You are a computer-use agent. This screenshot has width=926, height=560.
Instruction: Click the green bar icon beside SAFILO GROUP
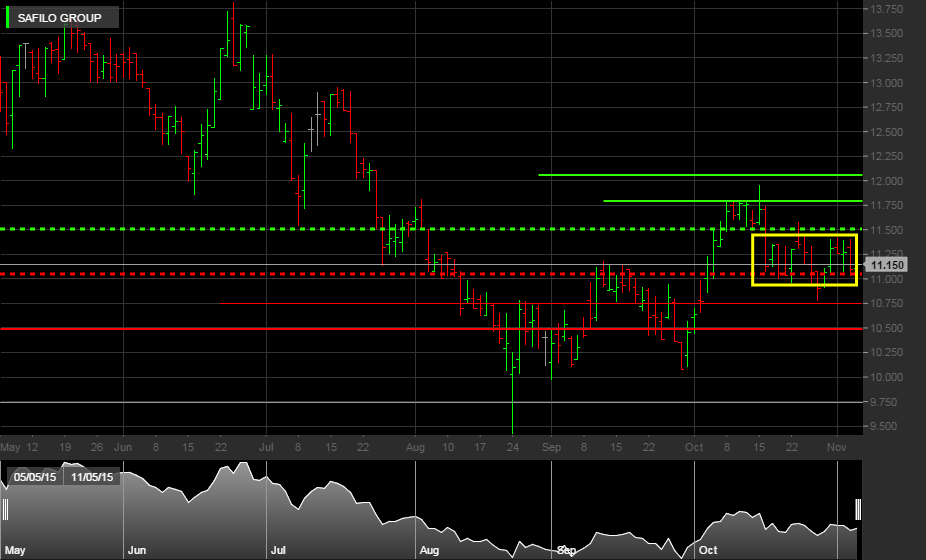pyautogui.click(x=9, y=17)
